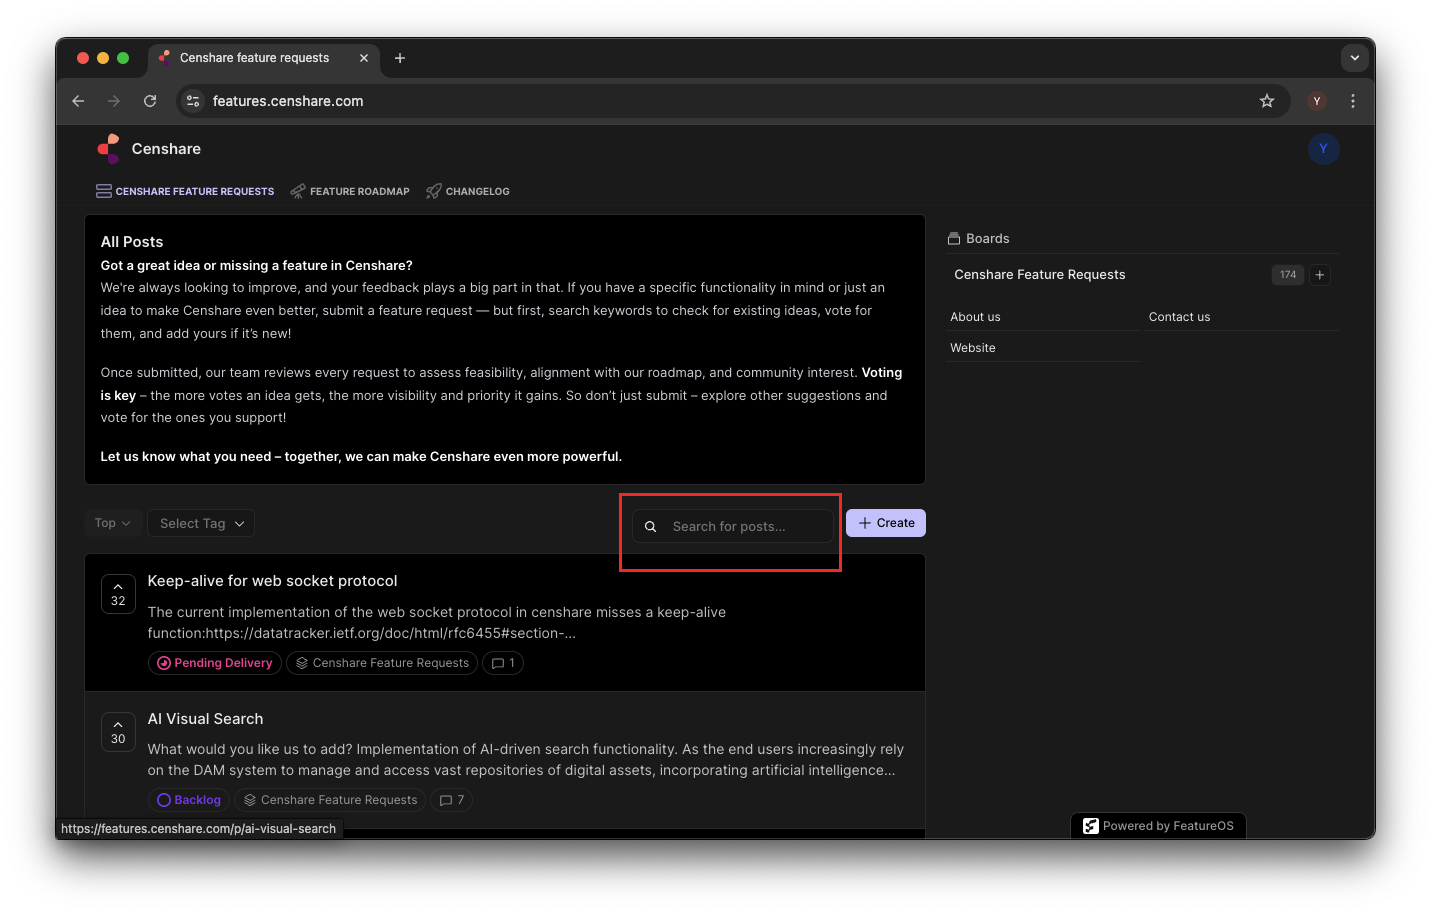Click the Feature Roadmap telescope icon
1431x913 pixels.
click(297, 190)
